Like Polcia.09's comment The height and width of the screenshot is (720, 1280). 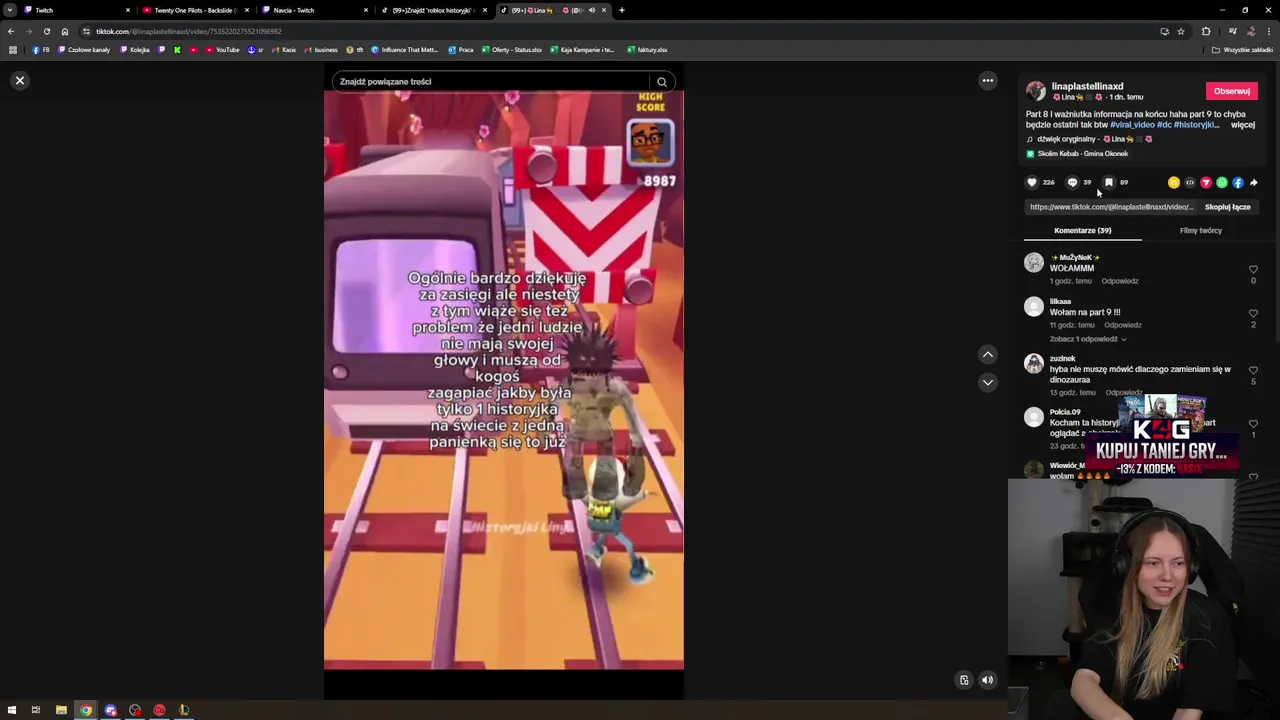coord(1253,424)
